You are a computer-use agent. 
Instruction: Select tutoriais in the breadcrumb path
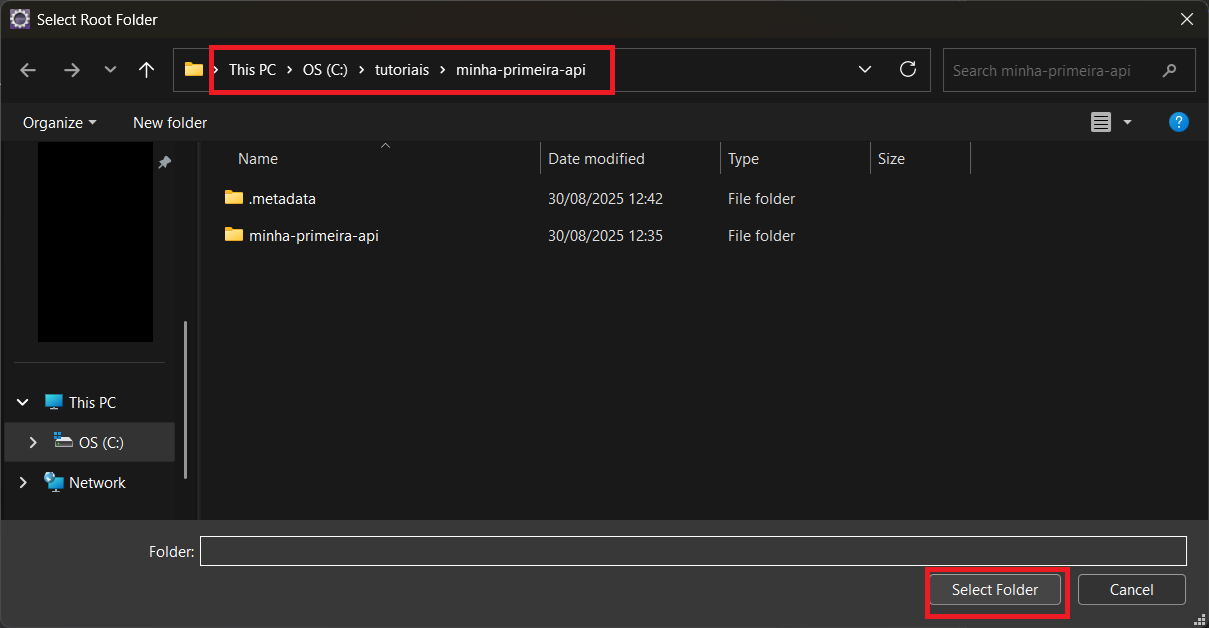[402, 70]
